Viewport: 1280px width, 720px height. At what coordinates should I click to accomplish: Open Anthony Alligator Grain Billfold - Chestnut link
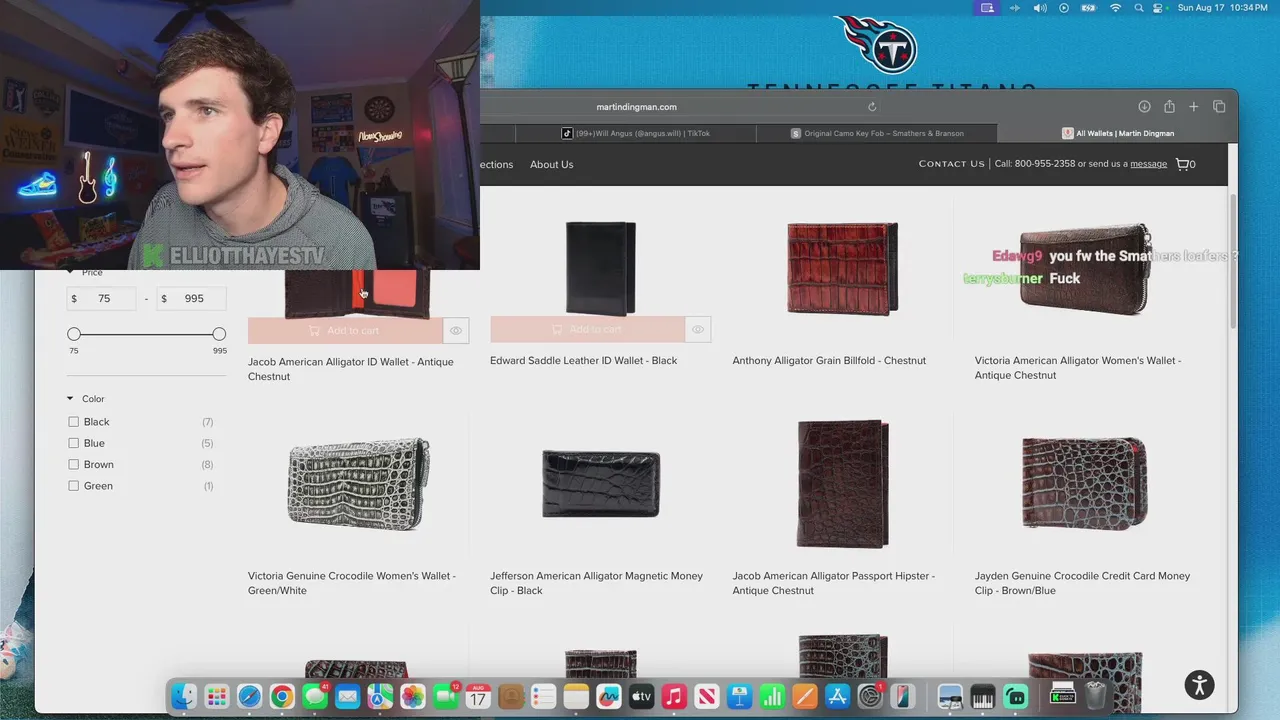(x=829, y=360)
